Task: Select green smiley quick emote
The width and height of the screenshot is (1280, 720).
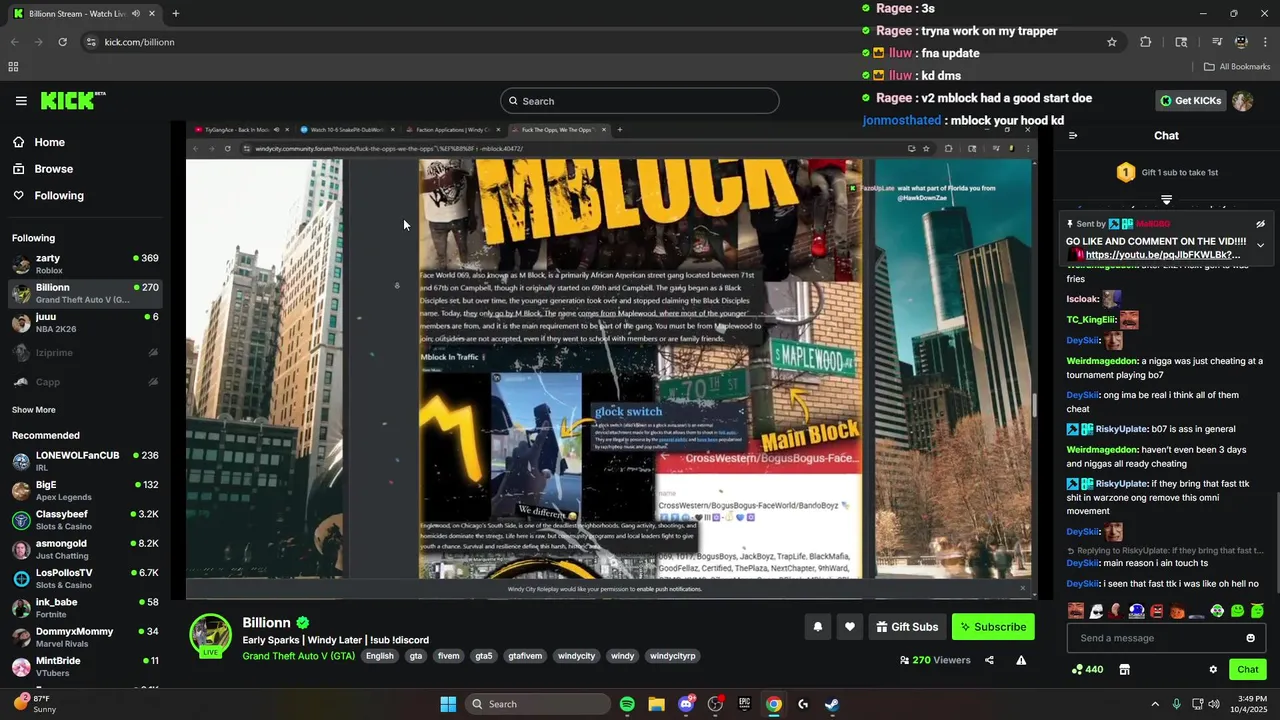Action: (x=1238, y=611)
